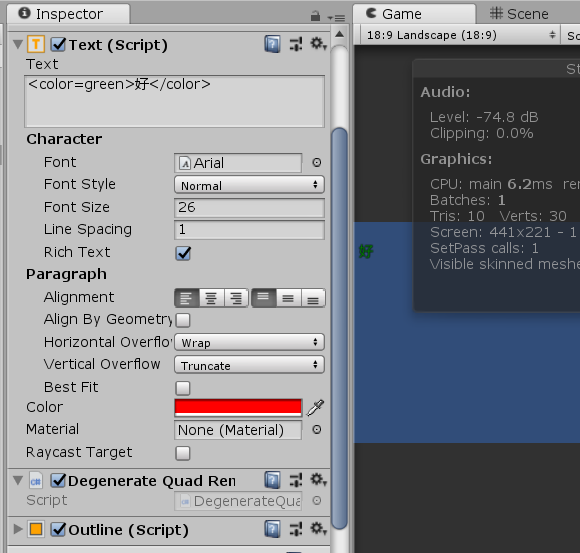Viewport: 580px width, 553px height.
Task: Select center horizontal alignment
Action: point(211,298)
